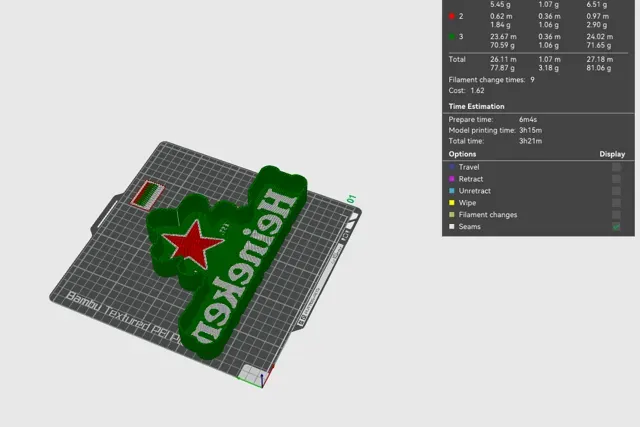Screen dimensions: 640x427
Task: Toggle the Unretract display checkbox
Action: (616, 191)
